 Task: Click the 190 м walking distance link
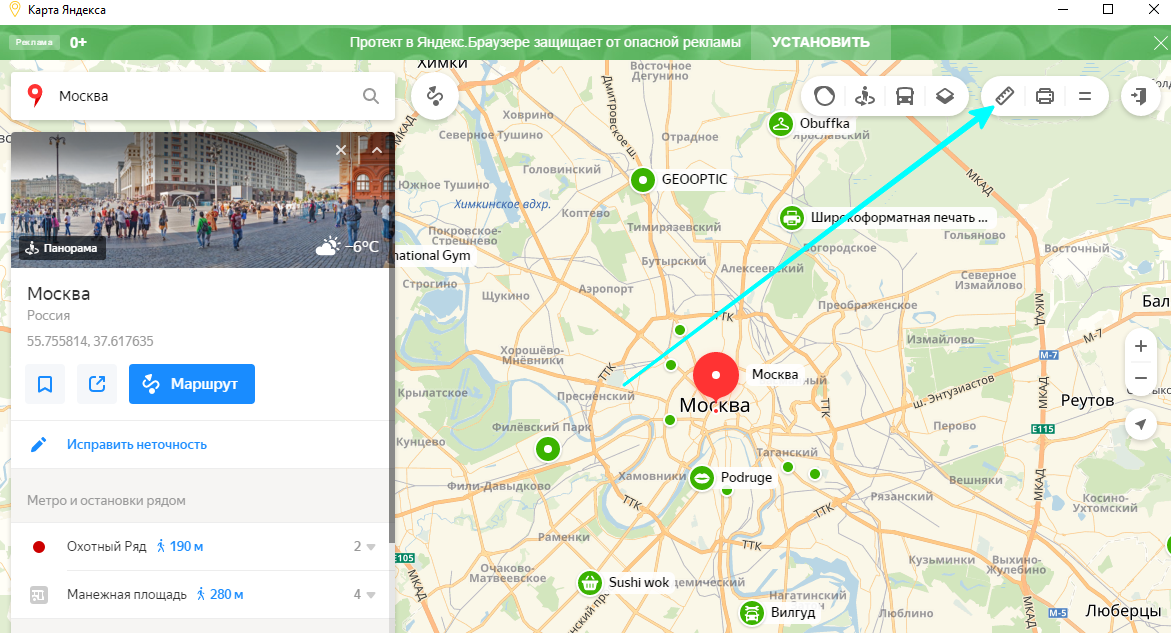(180, 546)
